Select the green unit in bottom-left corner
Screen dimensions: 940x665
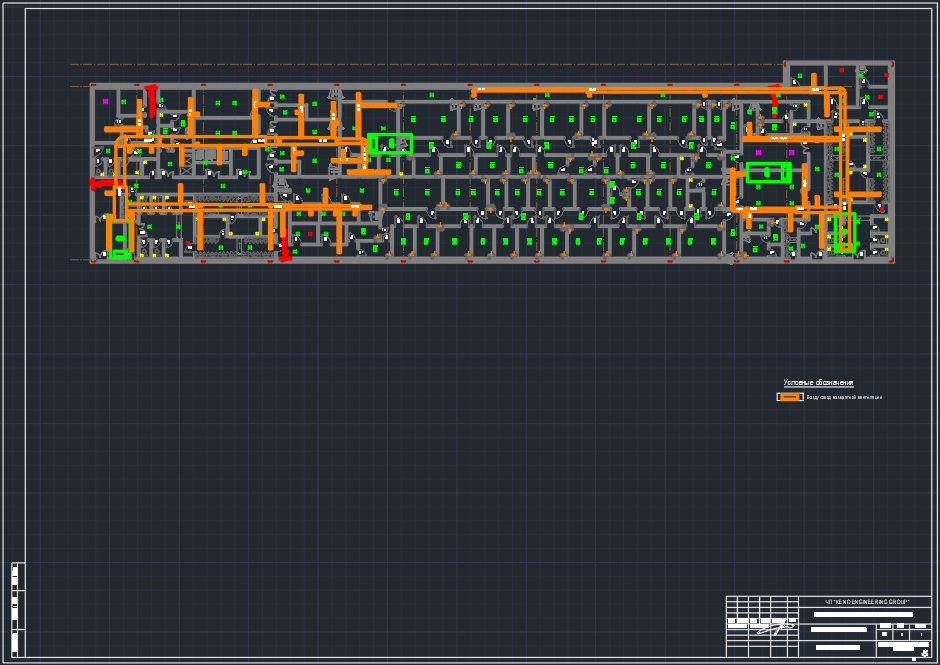[x=121, y=254]
